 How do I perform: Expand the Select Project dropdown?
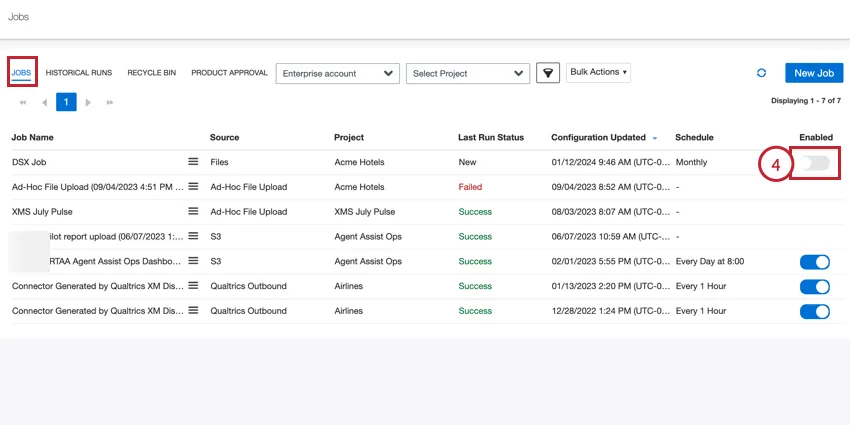[467, 73]
